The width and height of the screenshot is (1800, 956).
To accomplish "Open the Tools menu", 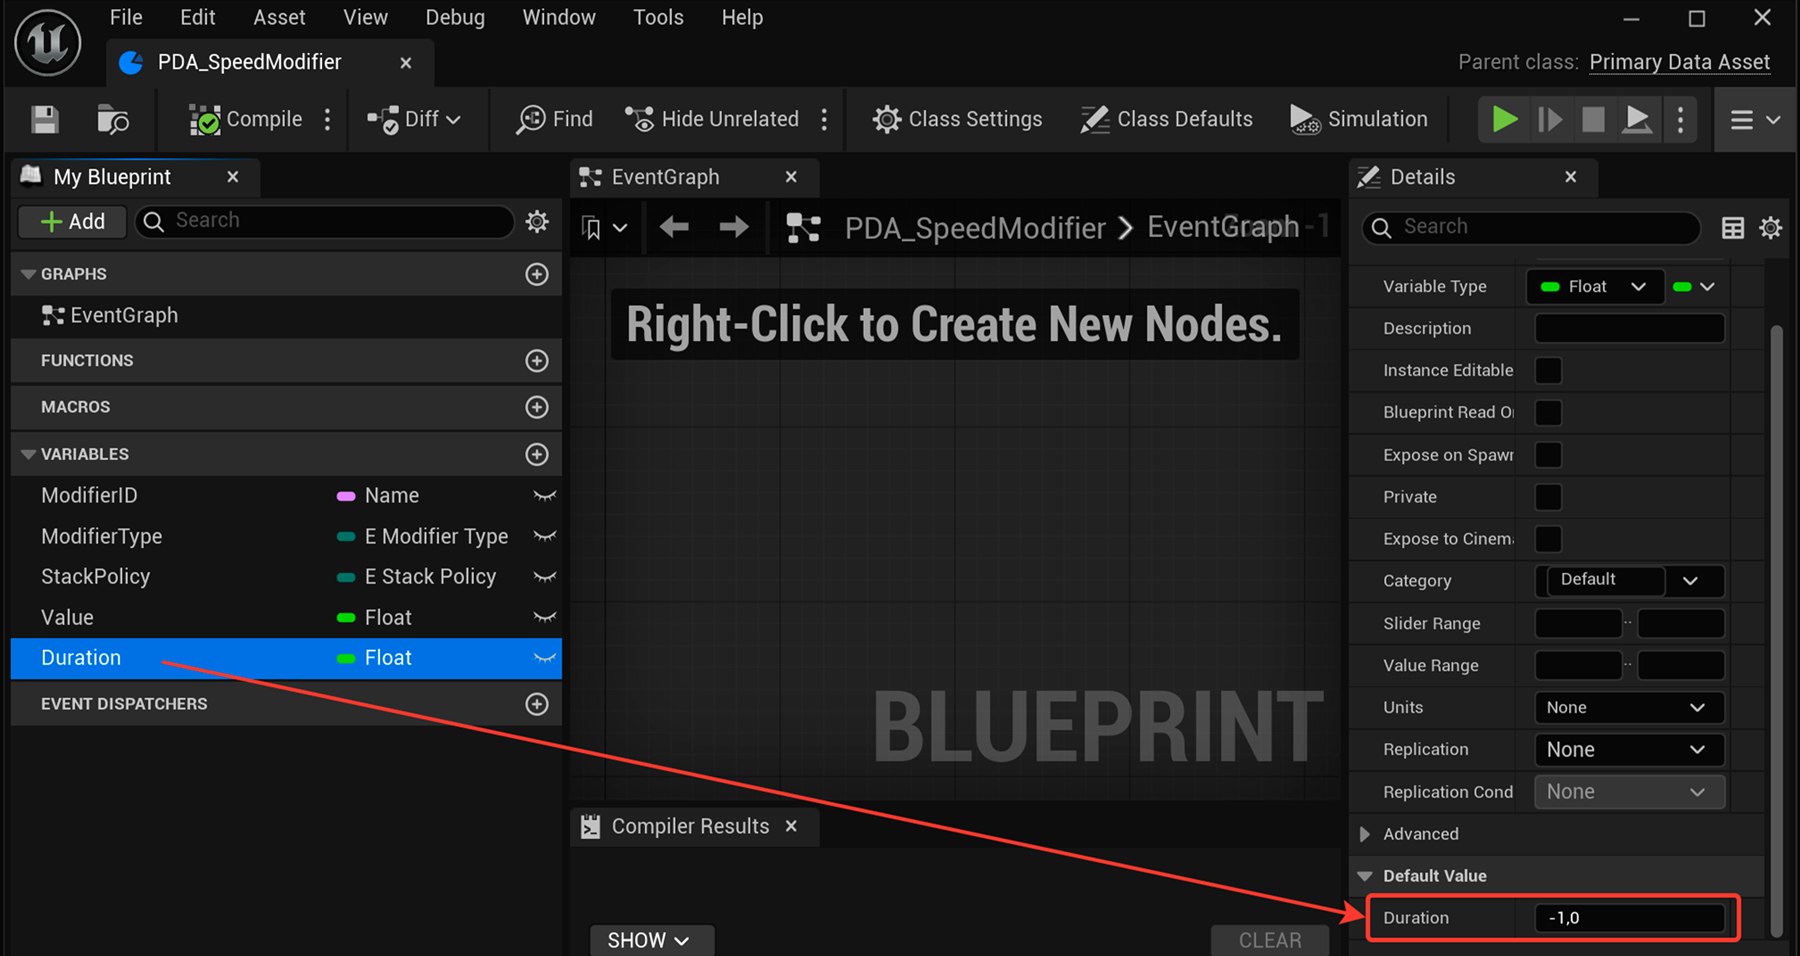I will [x=658, y=17].
